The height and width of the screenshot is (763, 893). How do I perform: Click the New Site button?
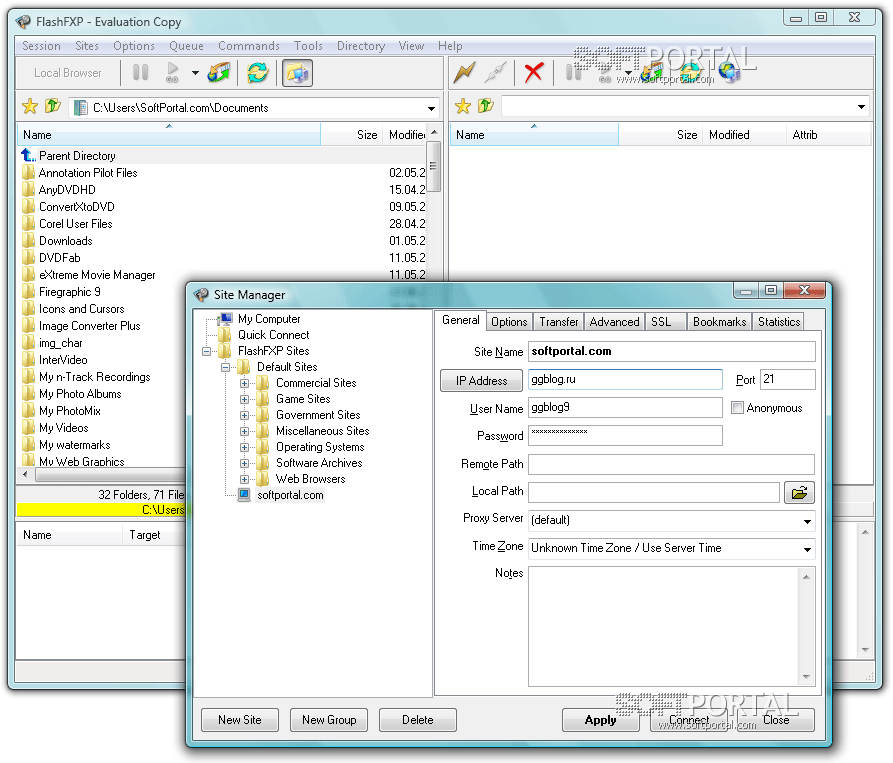pos(240,720)
